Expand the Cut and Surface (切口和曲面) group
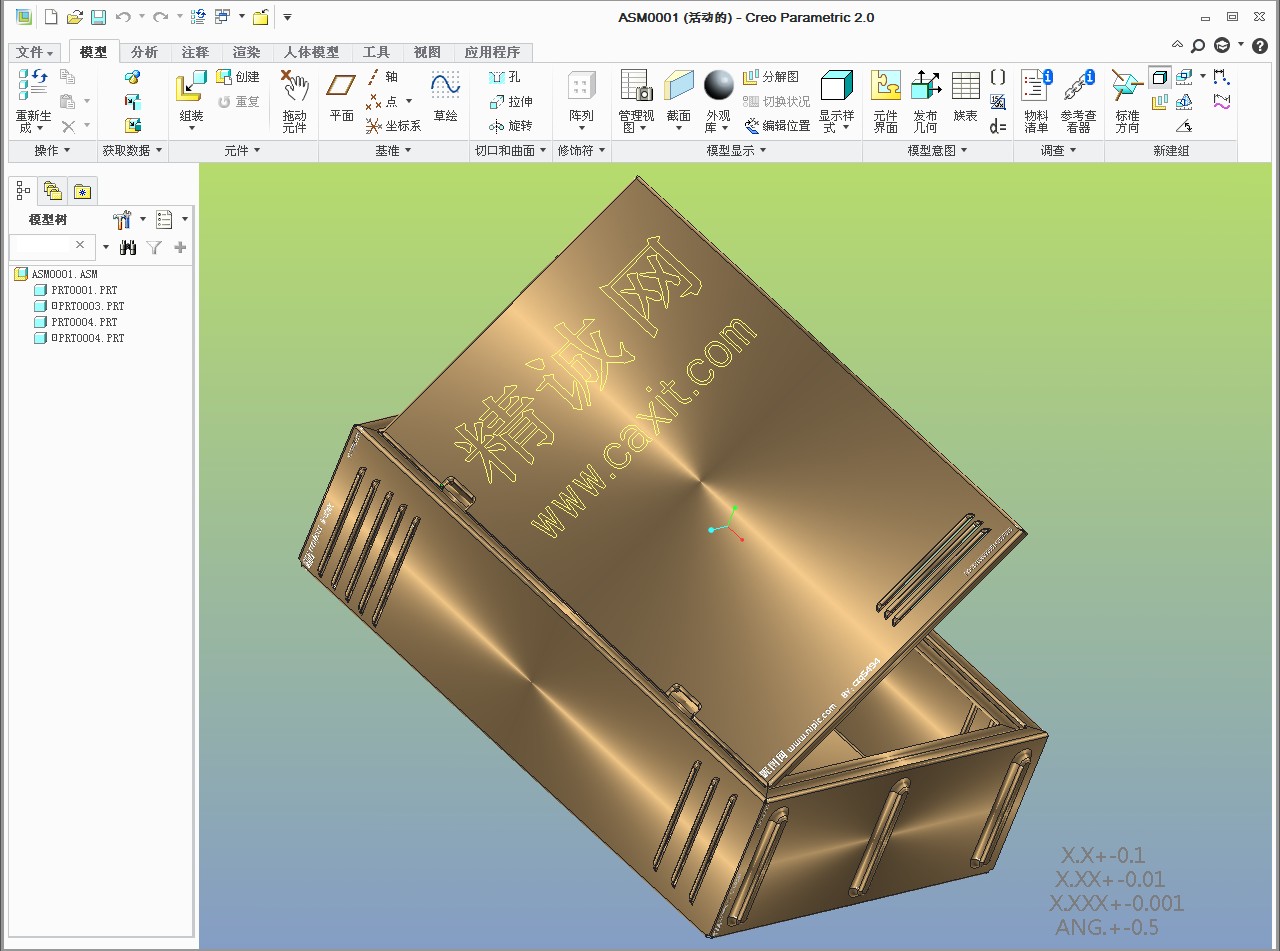The image size is (1280, 951). (511, 151)
